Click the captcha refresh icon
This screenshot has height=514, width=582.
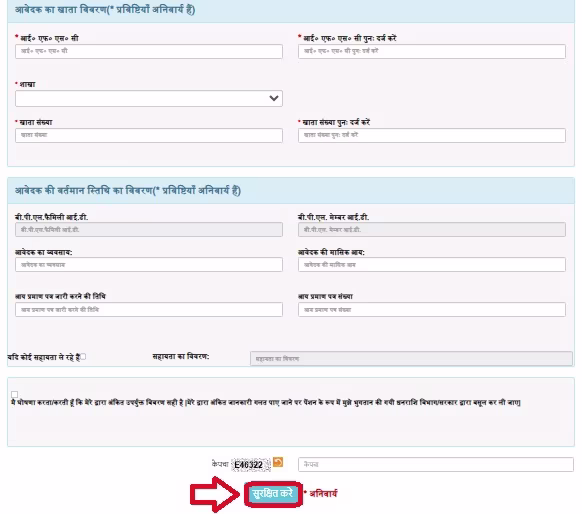278,462
